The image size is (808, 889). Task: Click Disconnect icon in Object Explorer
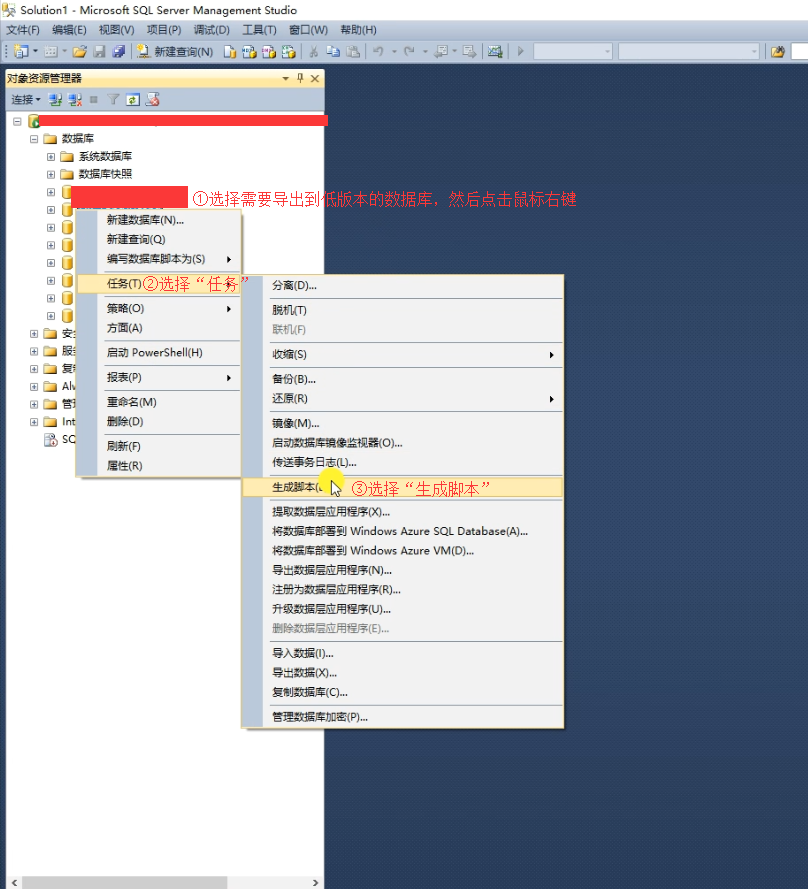[75, 100]
